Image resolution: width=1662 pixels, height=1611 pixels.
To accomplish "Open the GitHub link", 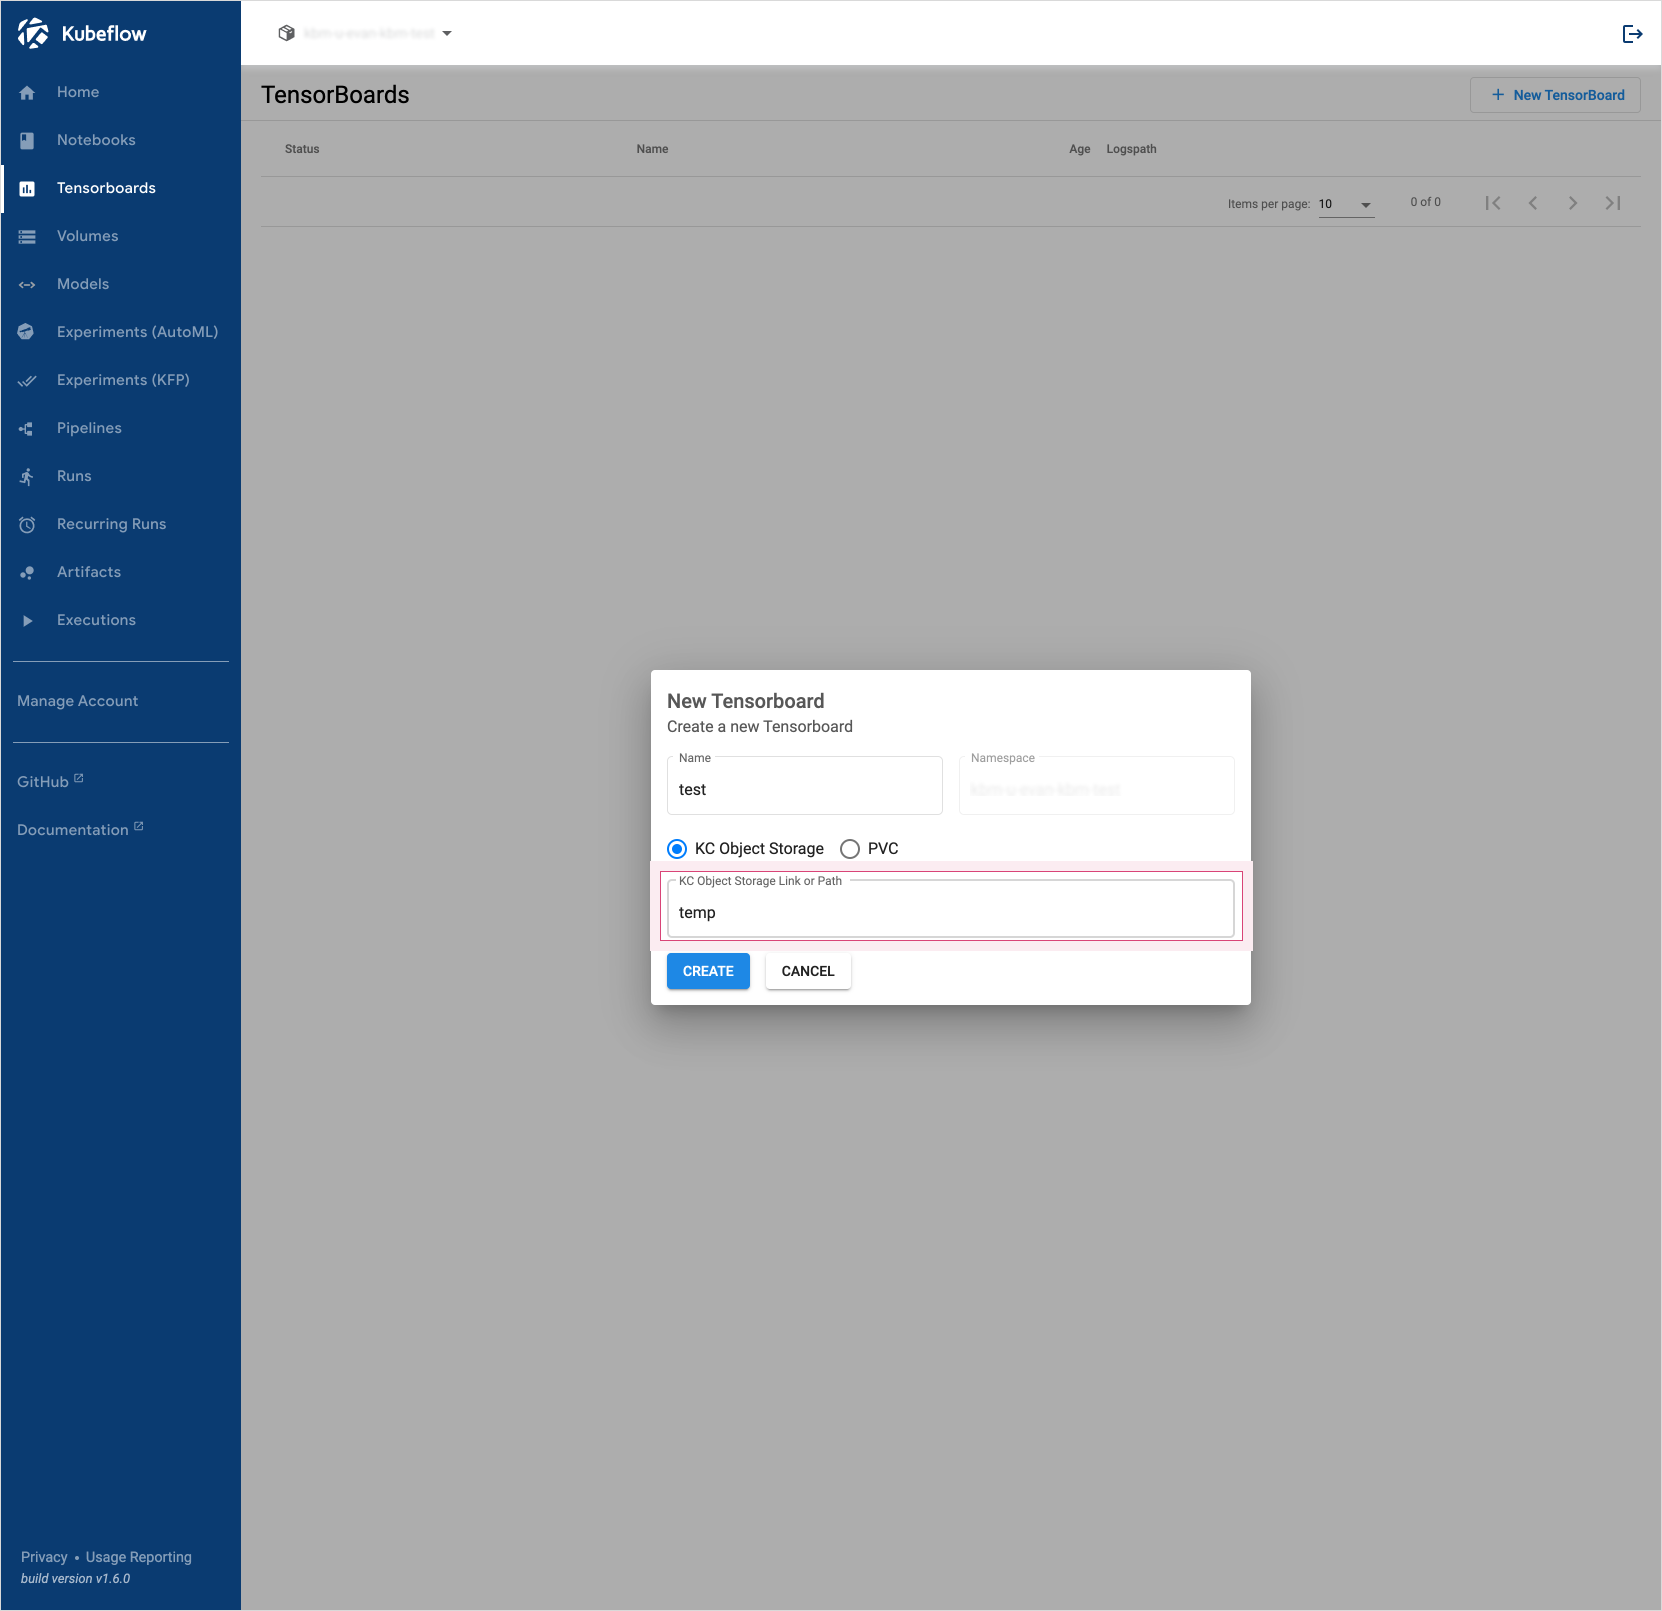I will [50, 781].
